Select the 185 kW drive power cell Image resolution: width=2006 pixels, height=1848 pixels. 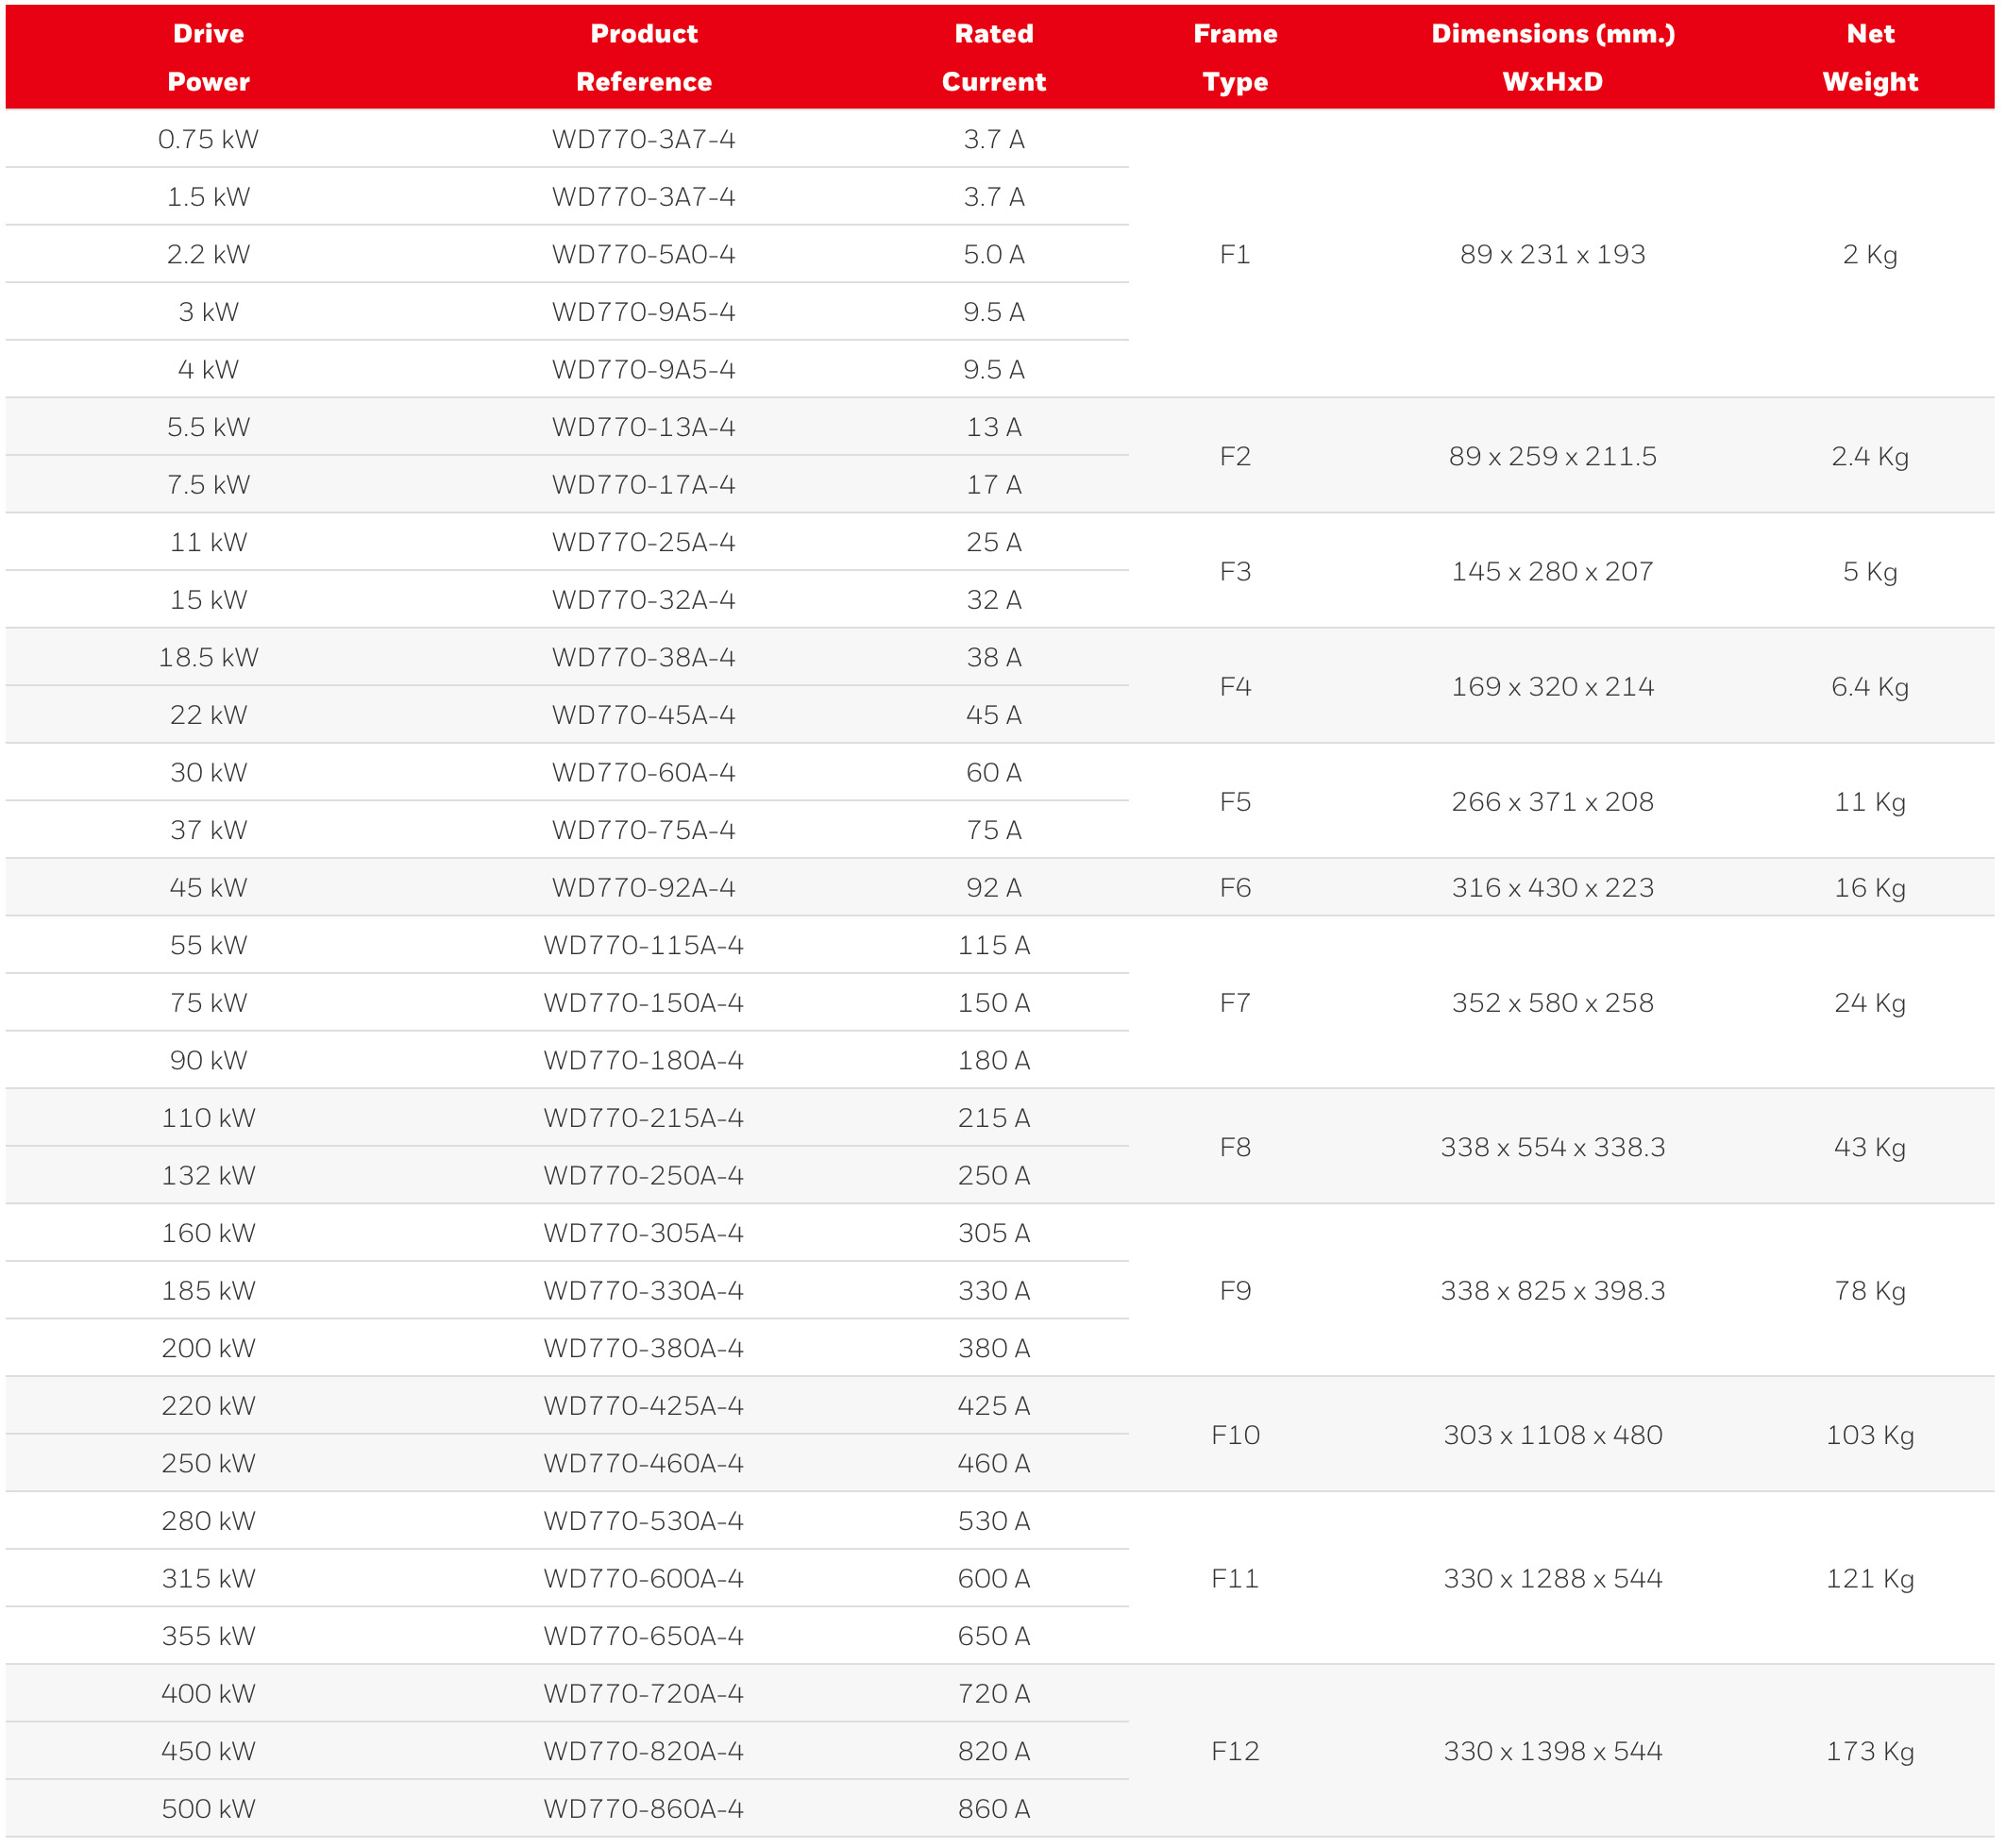coord(208,1290)
